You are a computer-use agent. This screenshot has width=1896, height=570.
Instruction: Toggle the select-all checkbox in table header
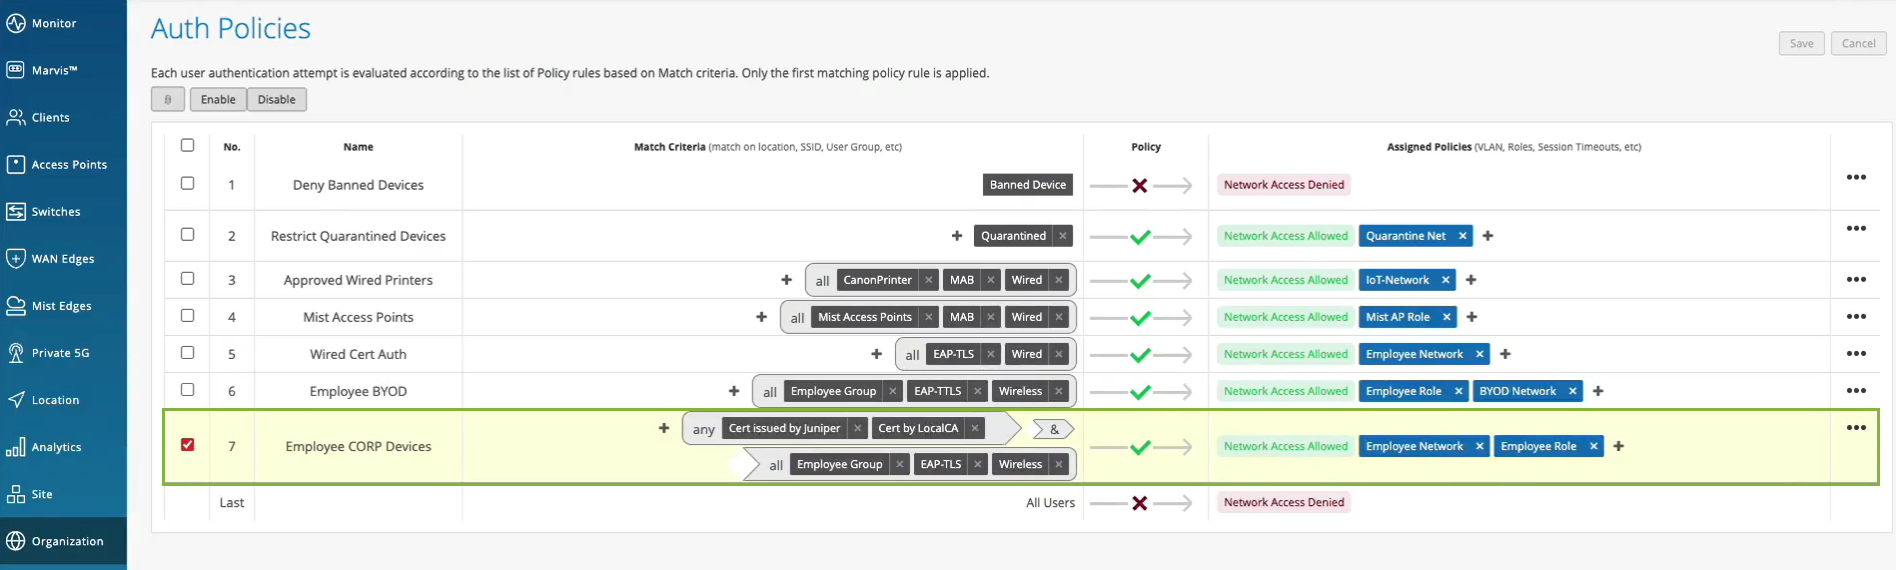point(187,146)
